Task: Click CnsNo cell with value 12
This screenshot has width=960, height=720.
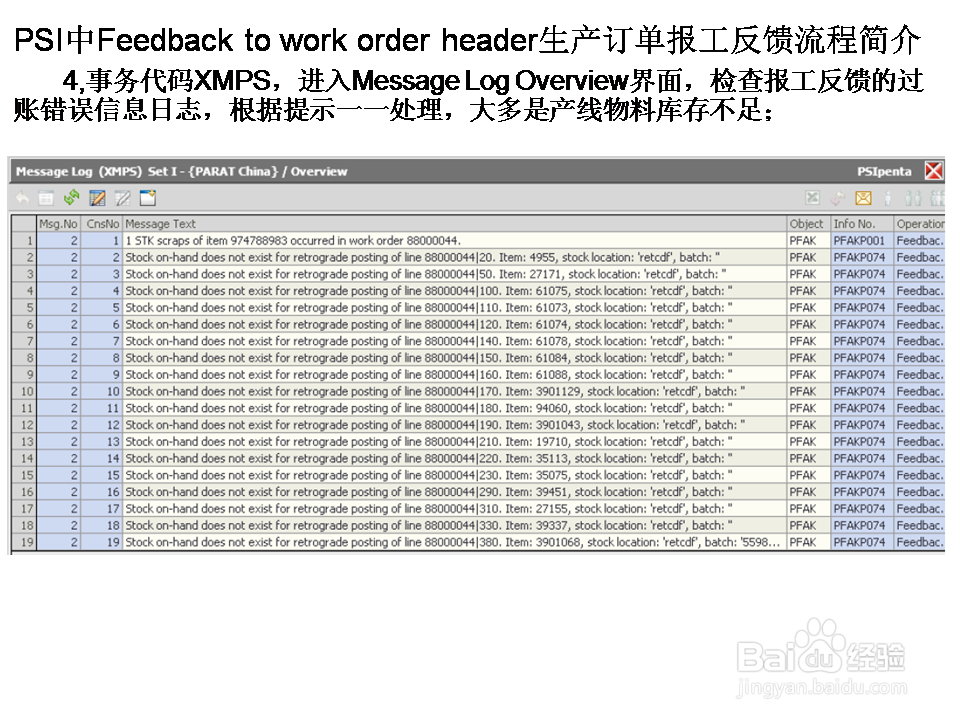Action: (x=102, y=425)
